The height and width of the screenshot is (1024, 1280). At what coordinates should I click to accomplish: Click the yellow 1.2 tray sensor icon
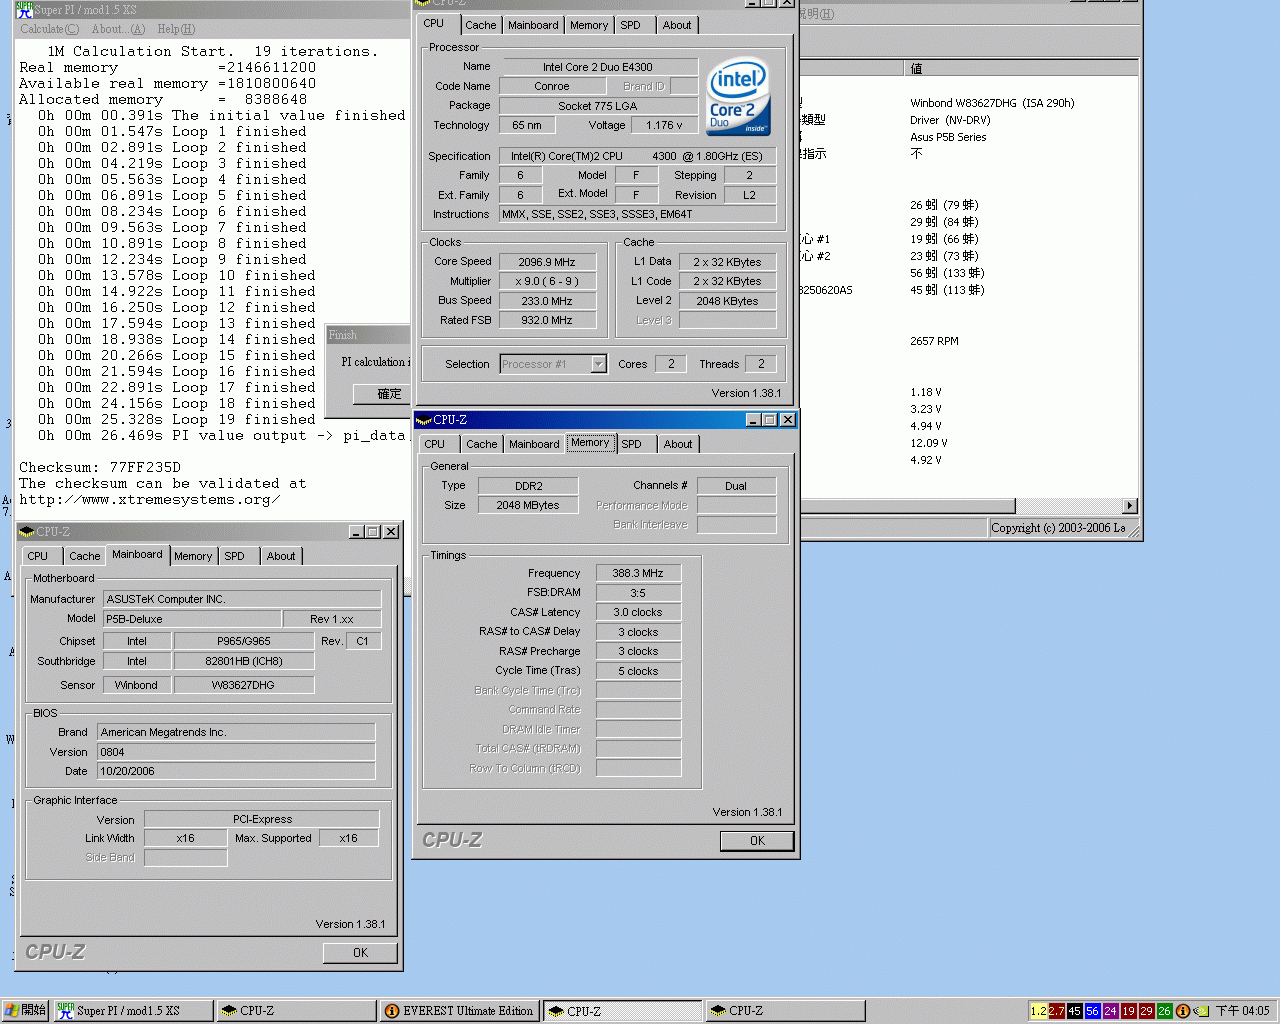click(1038, 1011)
